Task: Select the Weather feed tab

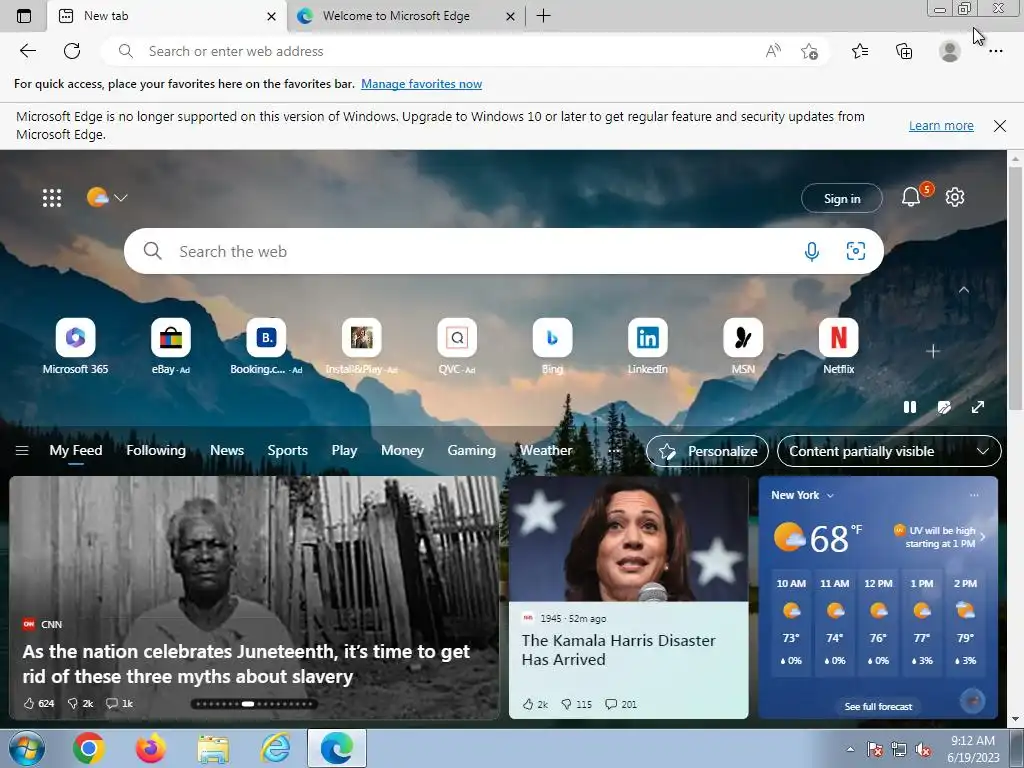Action: pyautogui.click(x=545, y=451)
